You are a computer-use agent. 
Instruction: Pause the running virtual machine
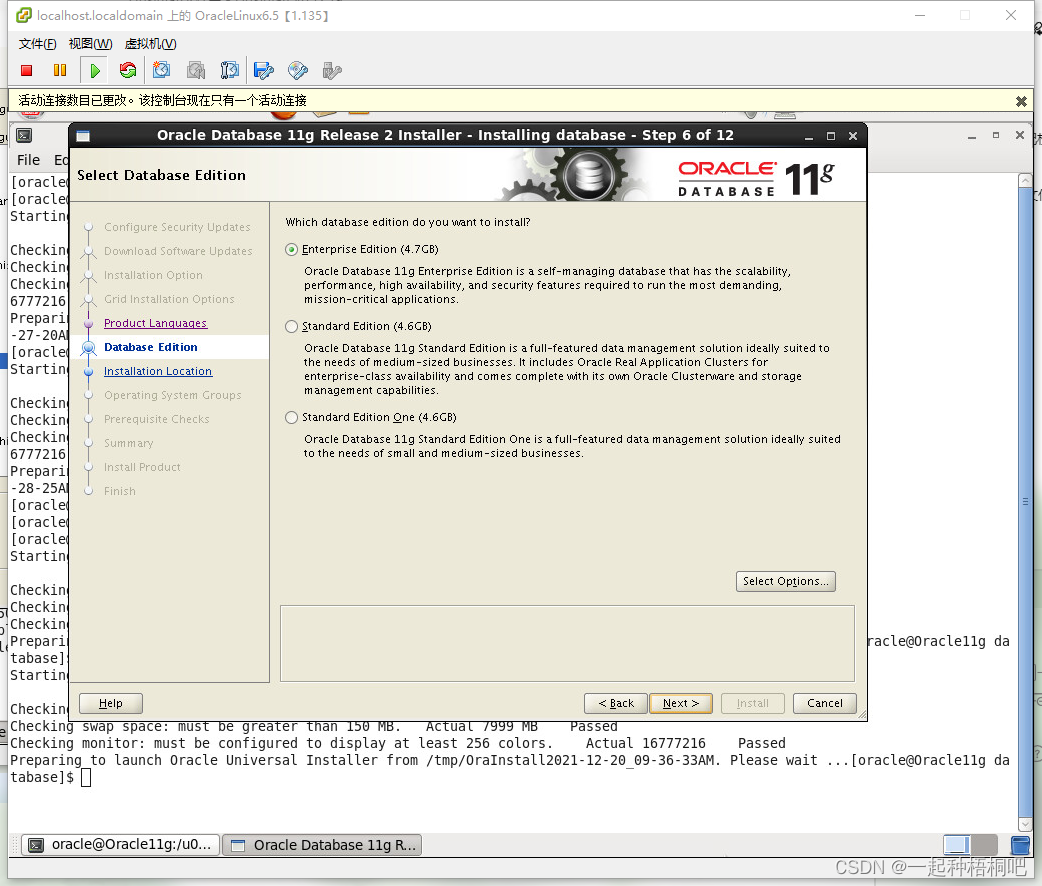click(x=60, y=70)
